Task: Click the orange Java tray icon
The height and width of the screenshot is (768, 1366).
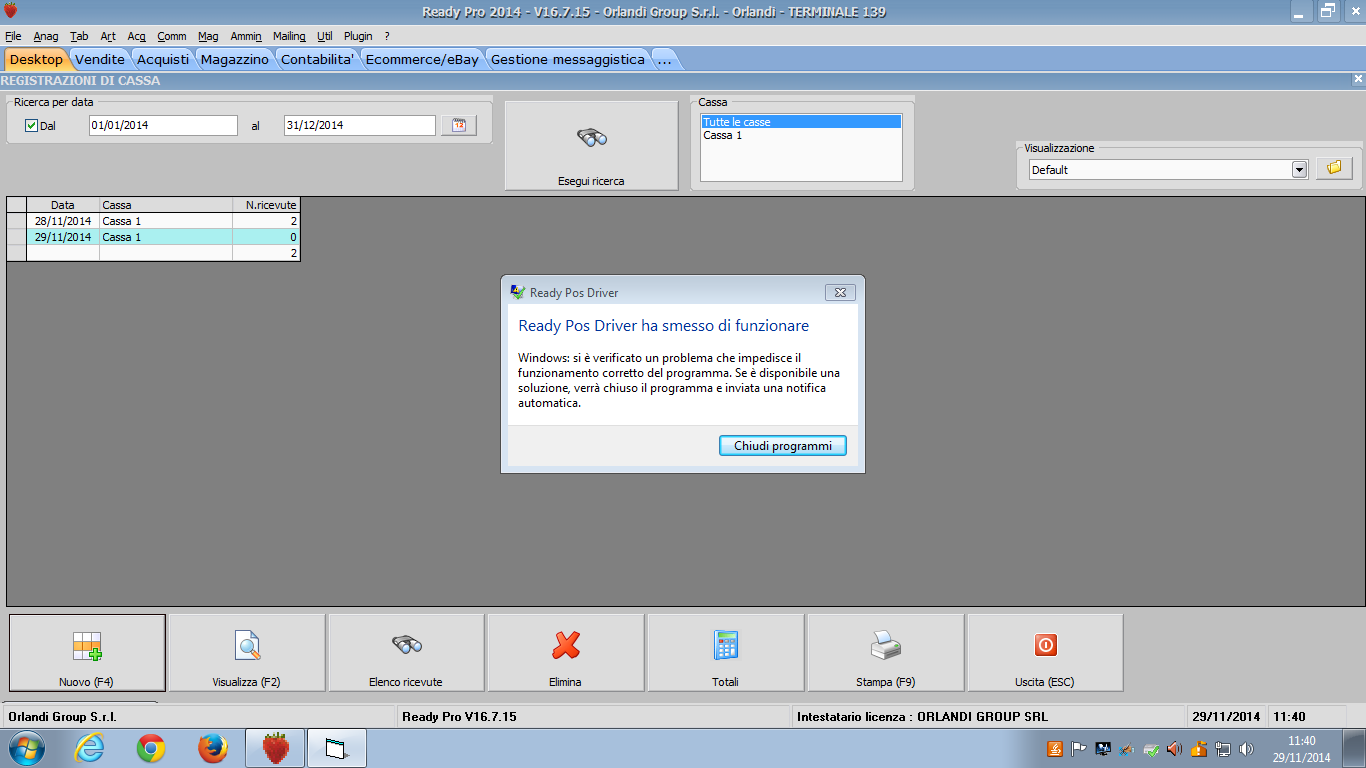Action: (x=1055, y=748)
